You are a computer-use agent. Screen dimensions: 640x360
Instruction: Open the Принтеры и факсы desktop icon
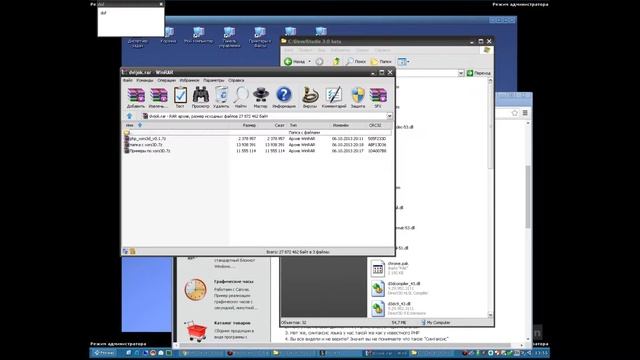(260, 37)
